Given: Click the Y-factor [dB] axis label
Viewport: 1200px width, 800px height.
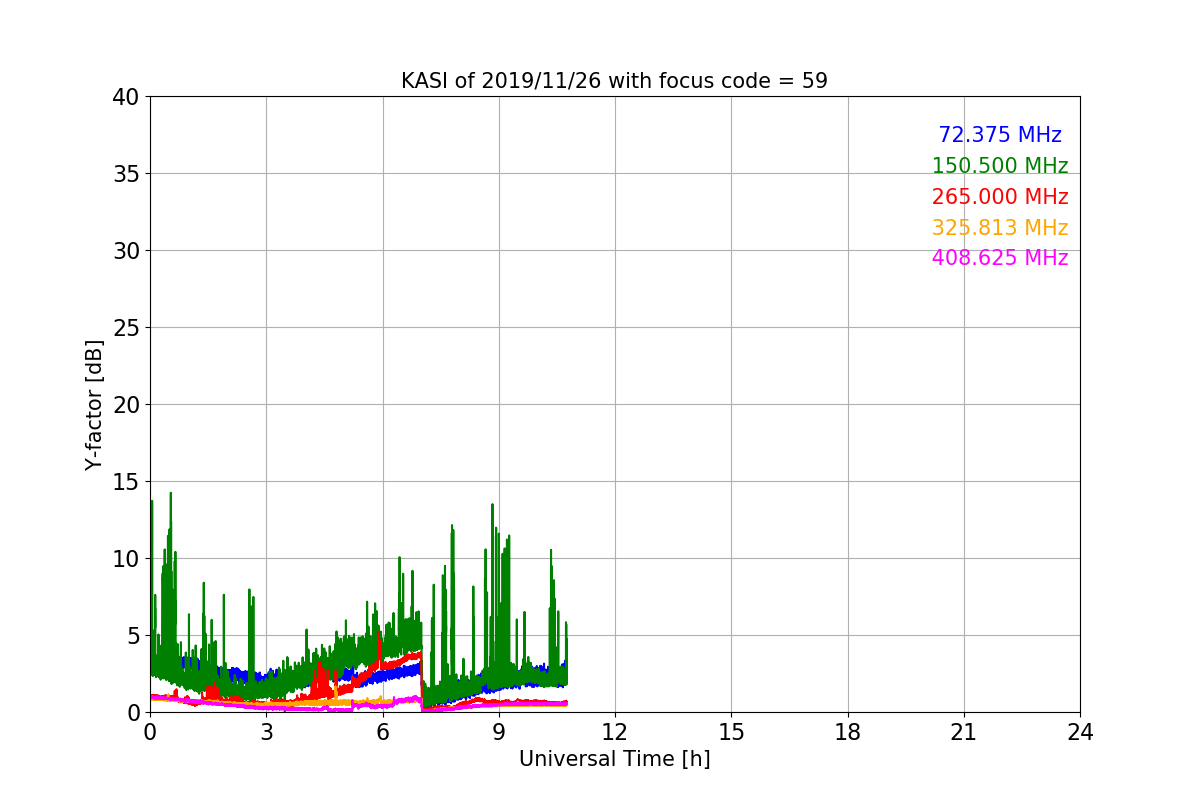Looking at the screenshot, I should 94,404.
